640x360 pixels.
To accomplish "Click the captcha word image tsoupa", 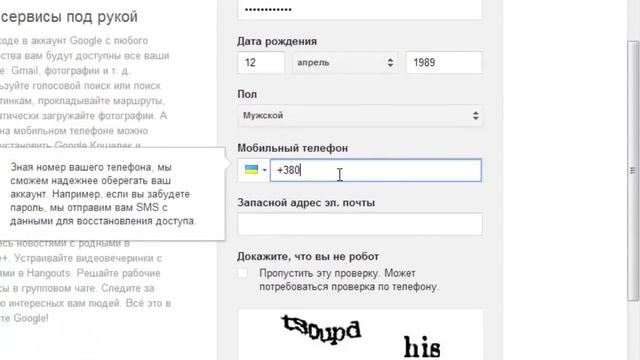I will (x=322, y=329).
